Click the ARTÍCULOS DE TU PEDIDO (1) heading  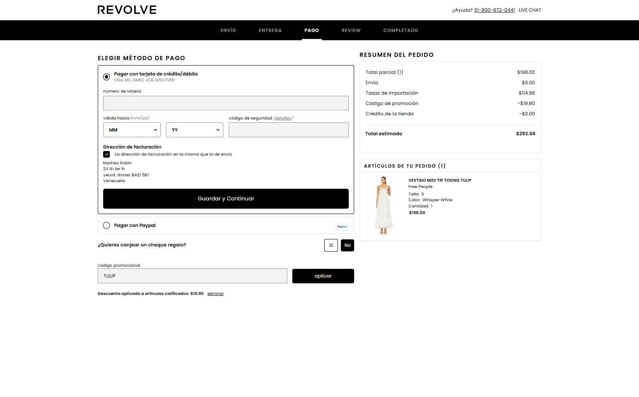[405, 166]
